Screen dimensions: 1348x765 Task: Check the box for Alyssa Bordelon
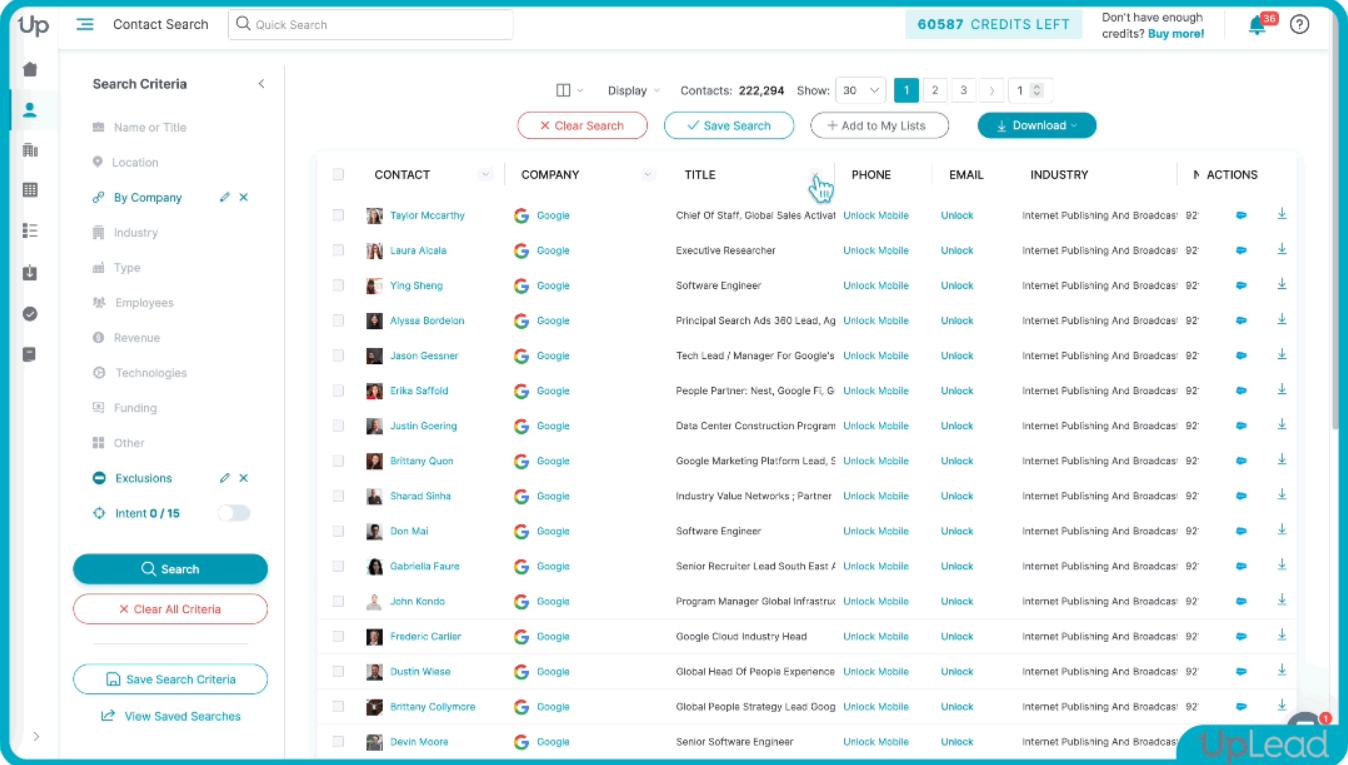point(338,320)
